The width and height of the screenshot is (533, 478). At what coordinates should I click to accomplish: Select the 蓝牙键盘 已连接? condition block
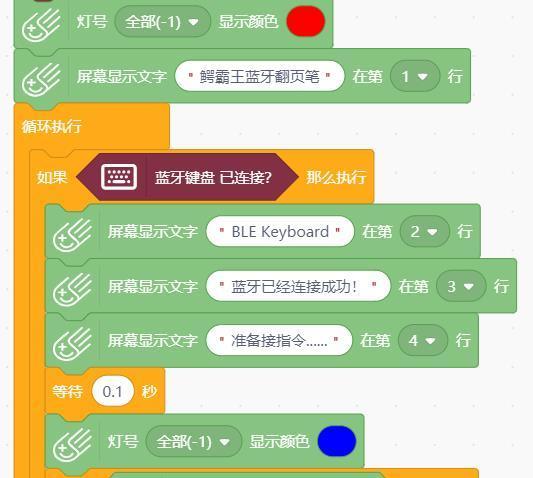(187, 177)
